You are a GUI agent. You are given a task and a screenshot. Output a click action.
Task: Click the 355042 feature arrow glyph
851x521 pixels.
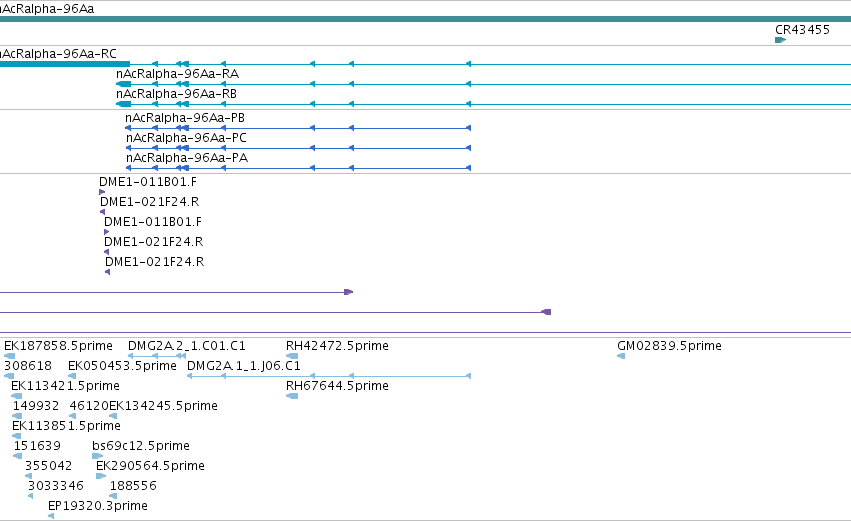pos(28,476)
